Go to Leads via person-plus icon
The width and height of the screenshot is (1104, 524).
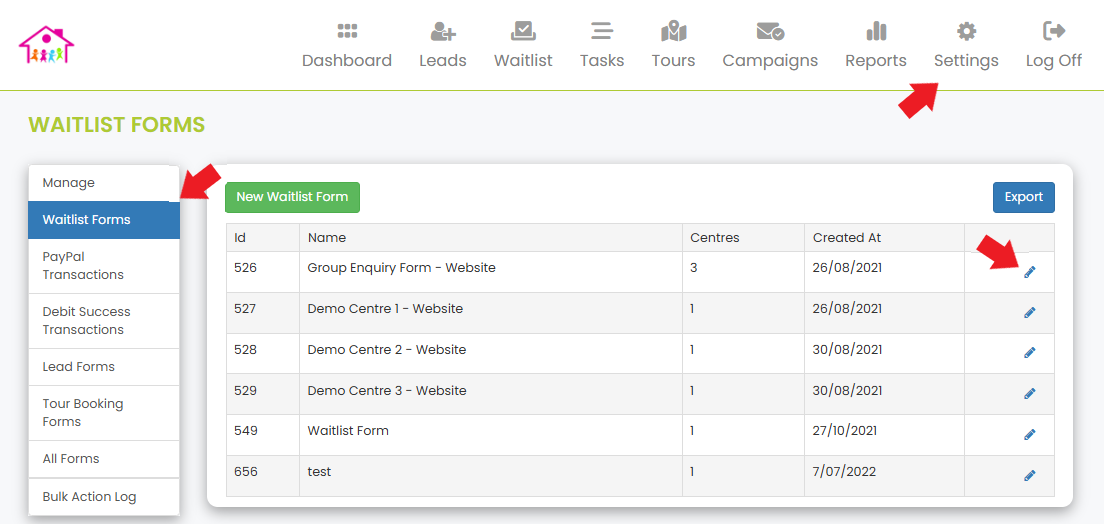[443, 31]
